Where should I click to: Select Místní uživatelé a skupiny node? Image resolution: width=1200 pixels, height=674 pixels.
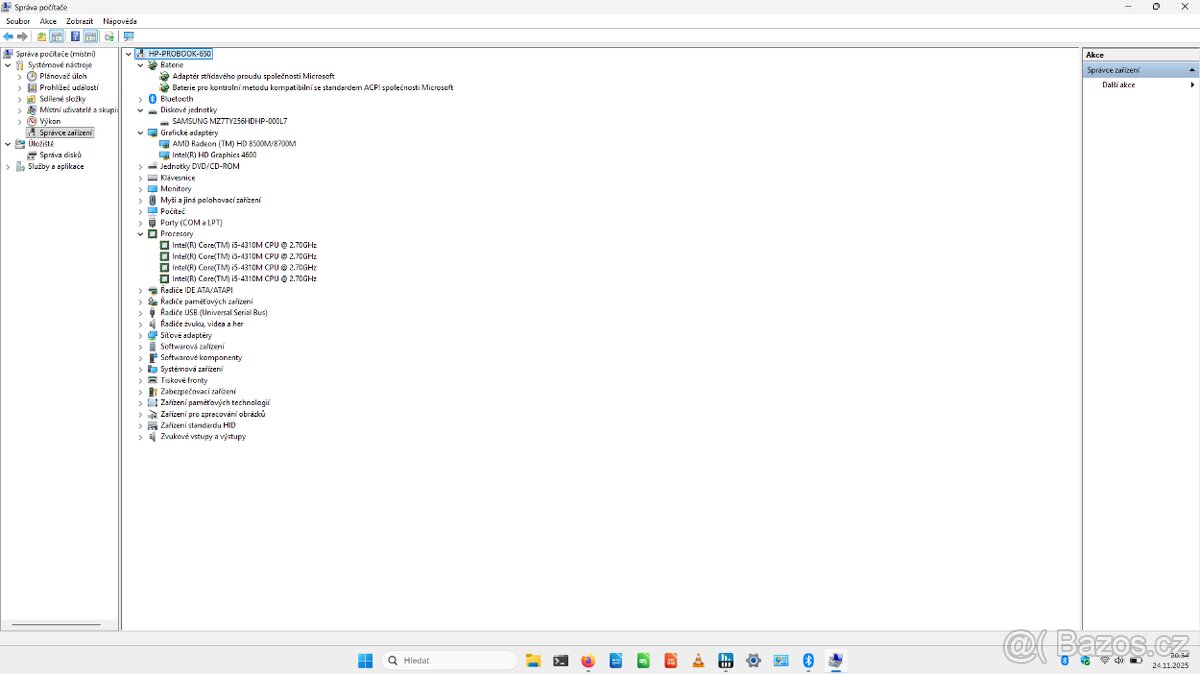coord(78,110)
